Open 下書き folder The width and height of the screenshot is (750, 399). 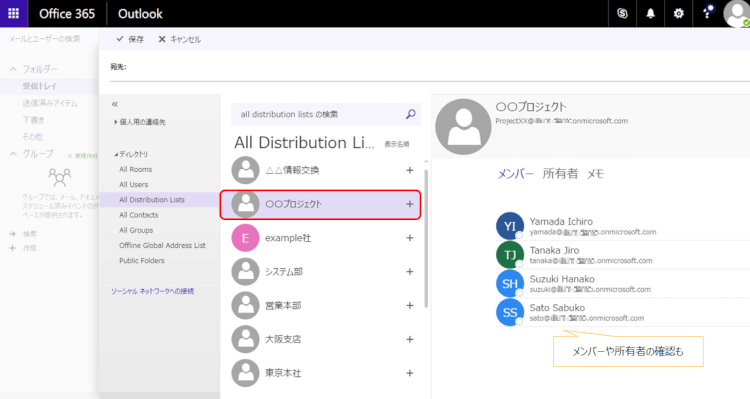pos(33,120)
